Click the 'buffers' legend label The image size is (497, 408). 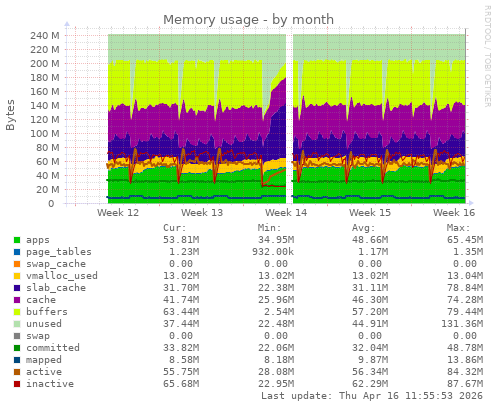click(x=47, y=312)
